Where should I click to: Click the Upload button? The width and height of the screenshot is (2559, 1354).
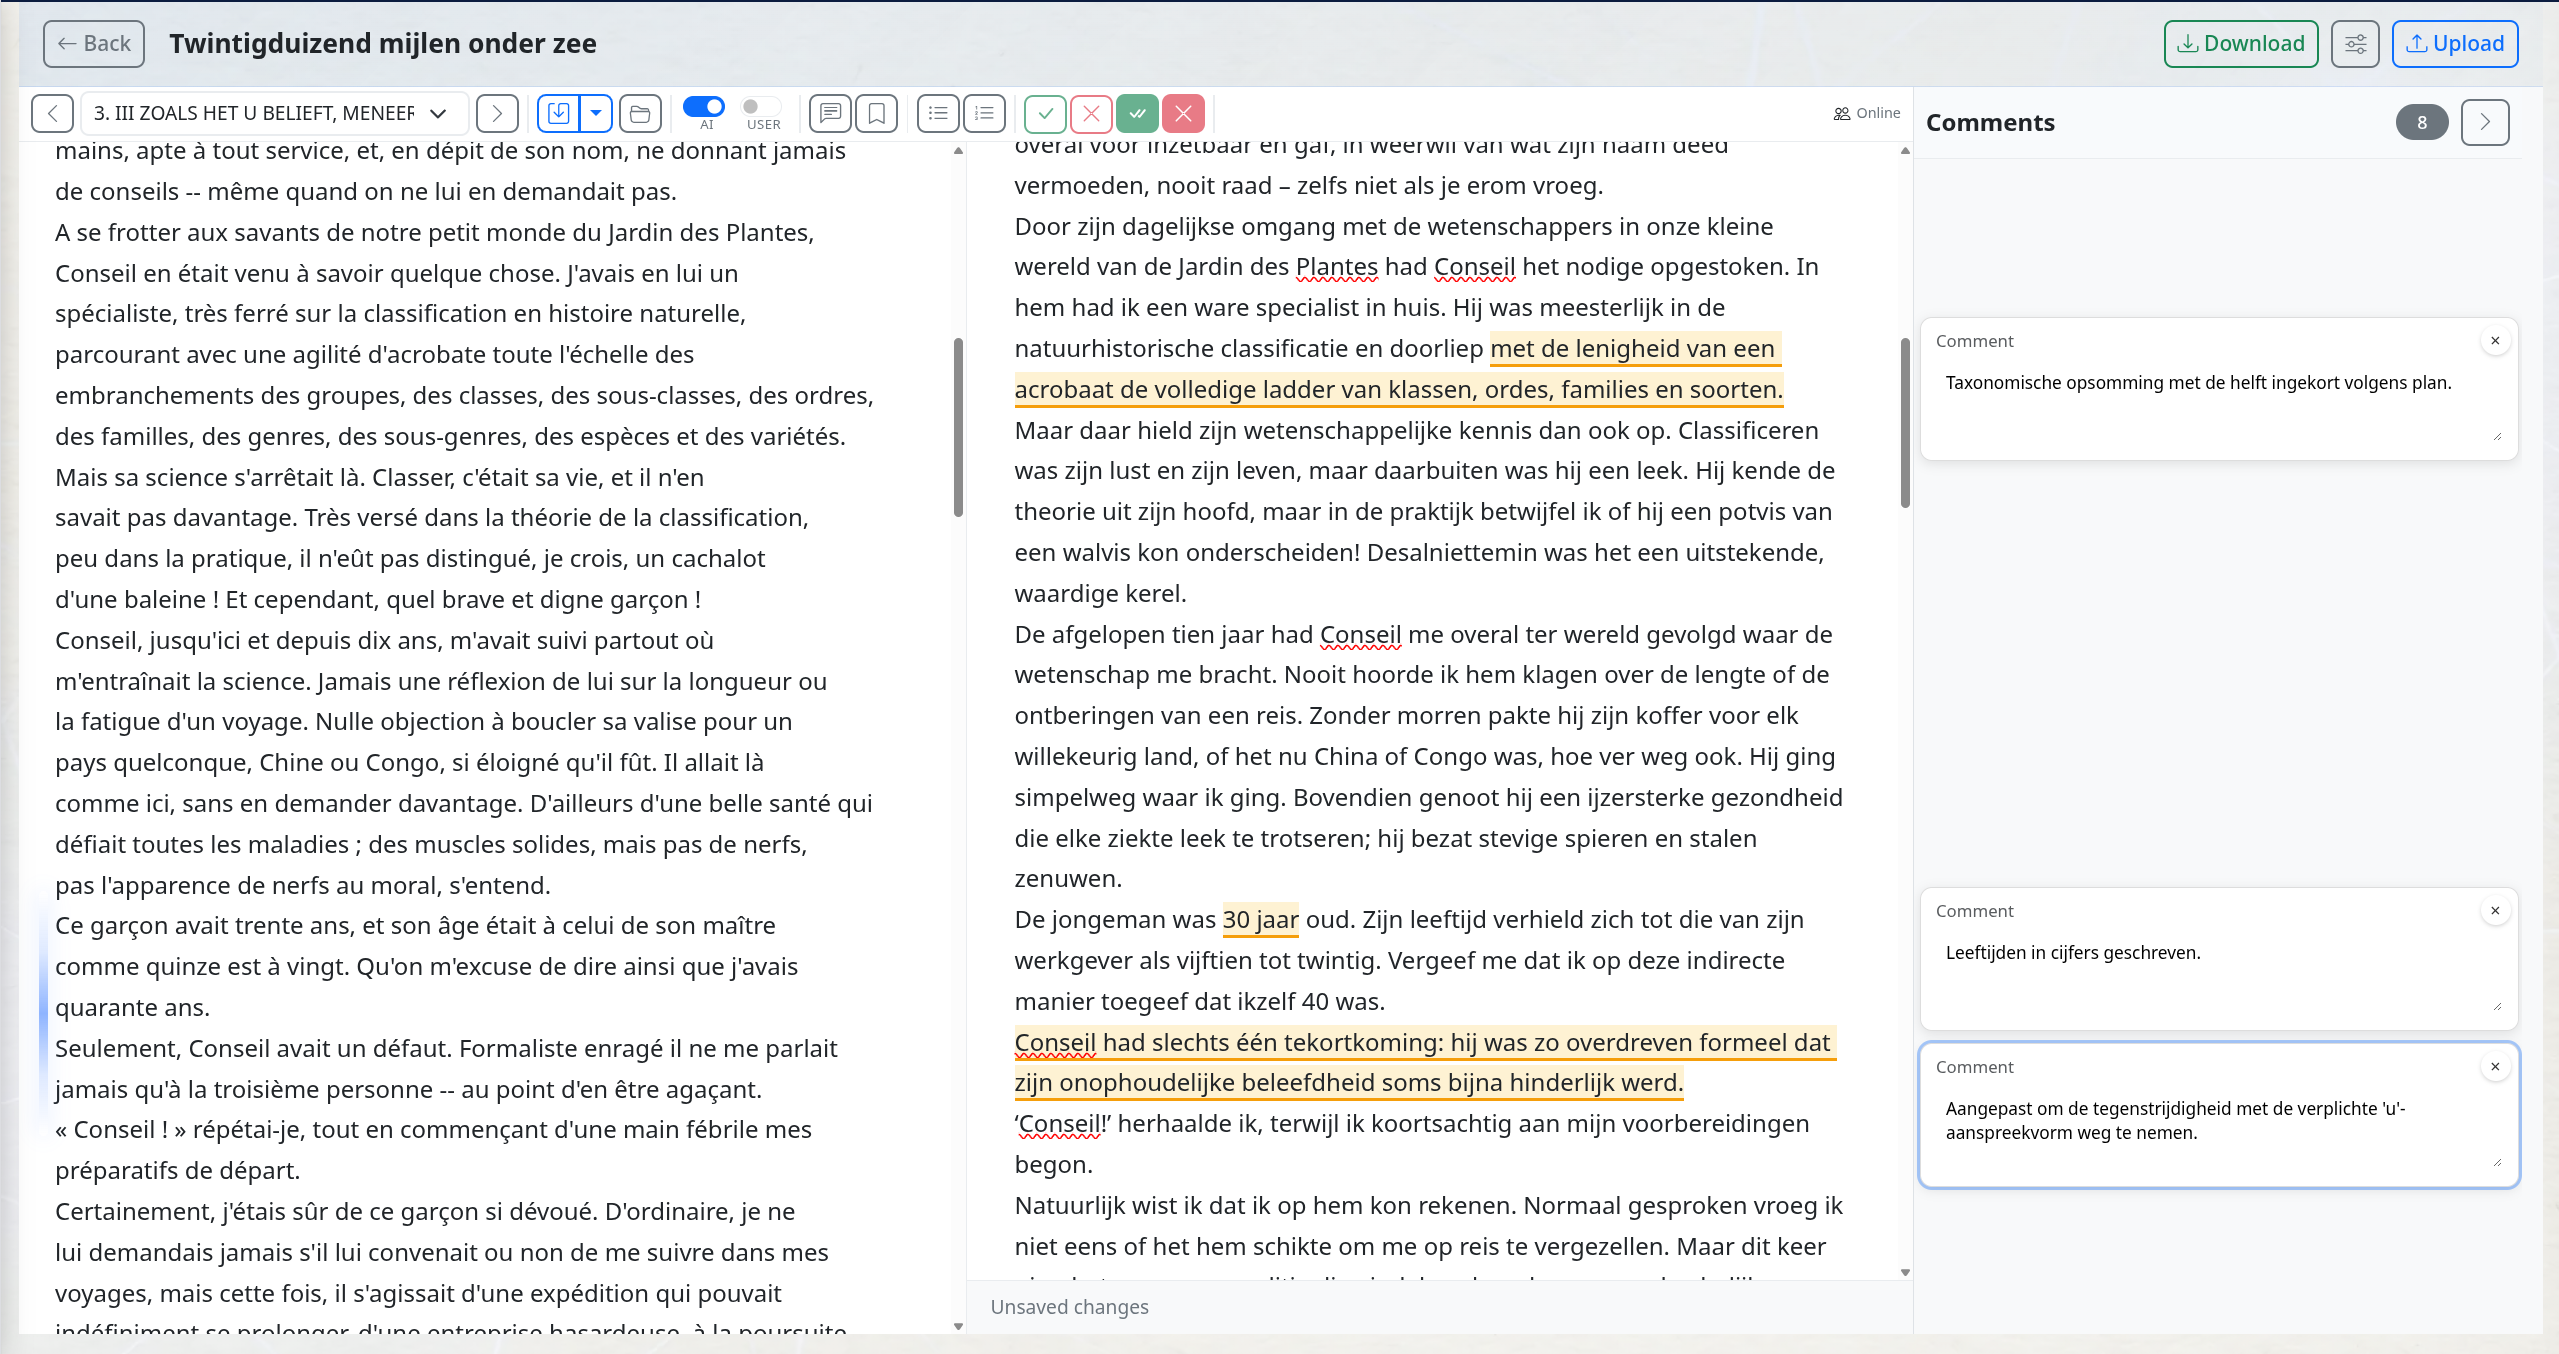pyautogui.click(x=2455, y=44)
